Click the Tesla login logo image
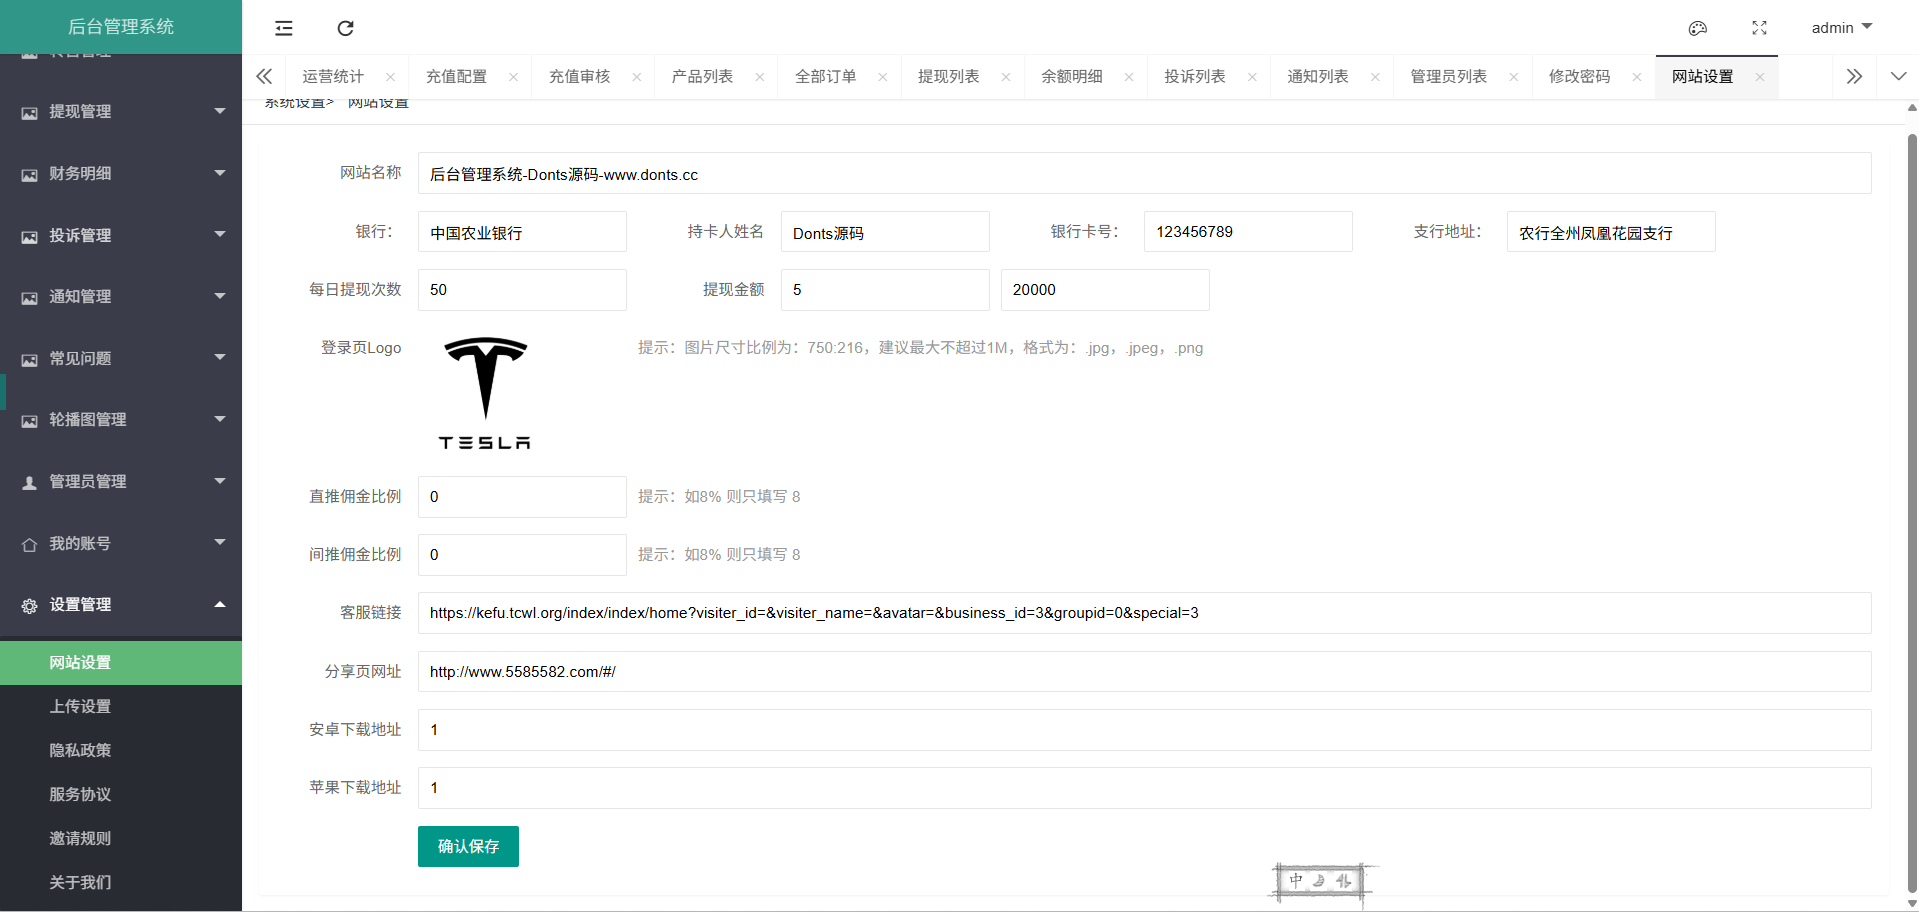Image resolution: width=1919 pixels, height=912 pixels. (485, 394)
